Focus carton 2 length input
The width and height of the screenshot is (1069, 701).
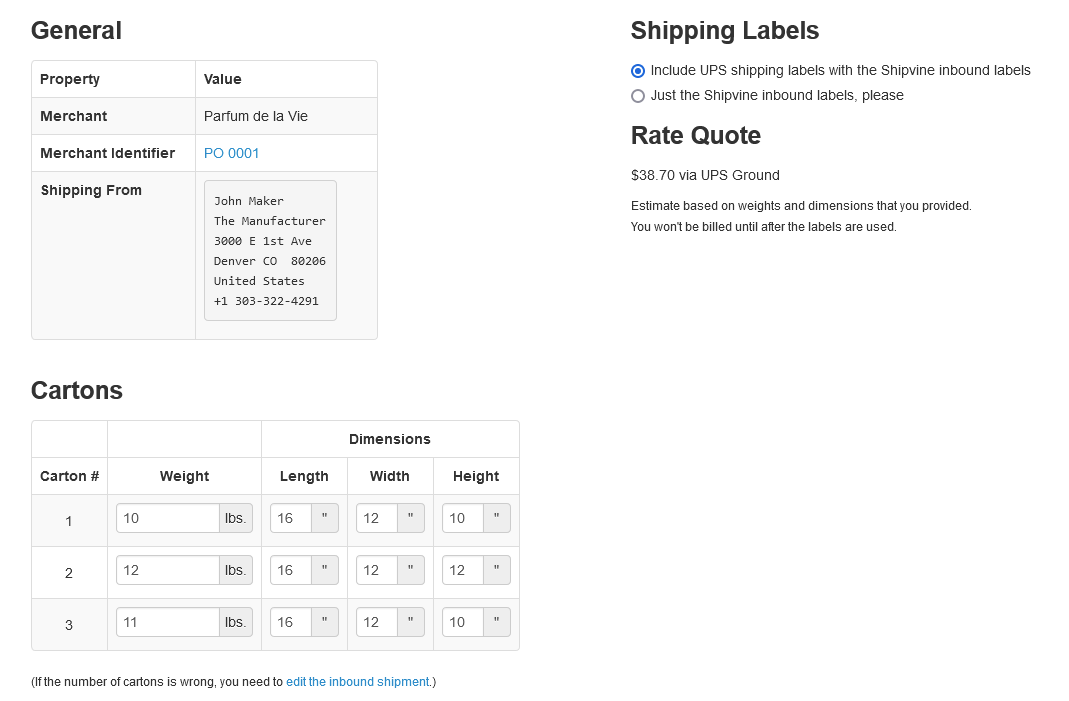(x=291, y=570)
